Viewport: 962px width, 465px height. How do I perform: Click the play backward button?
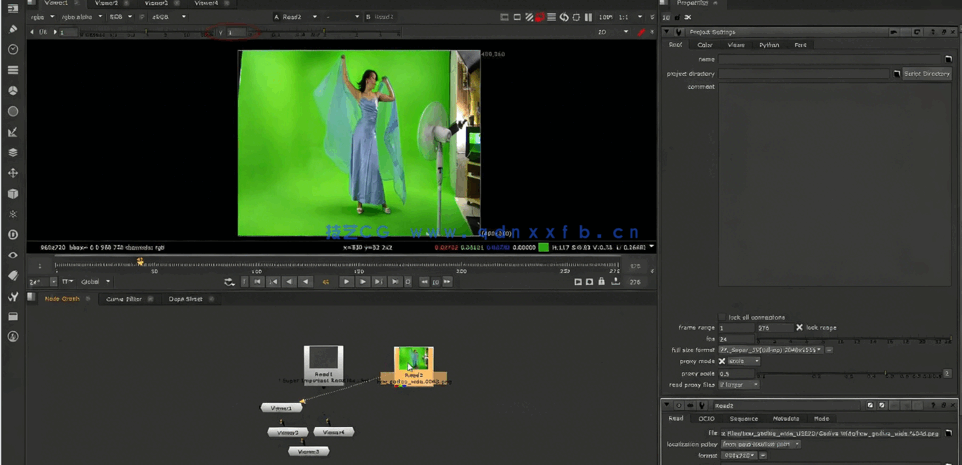click(306, 282)
